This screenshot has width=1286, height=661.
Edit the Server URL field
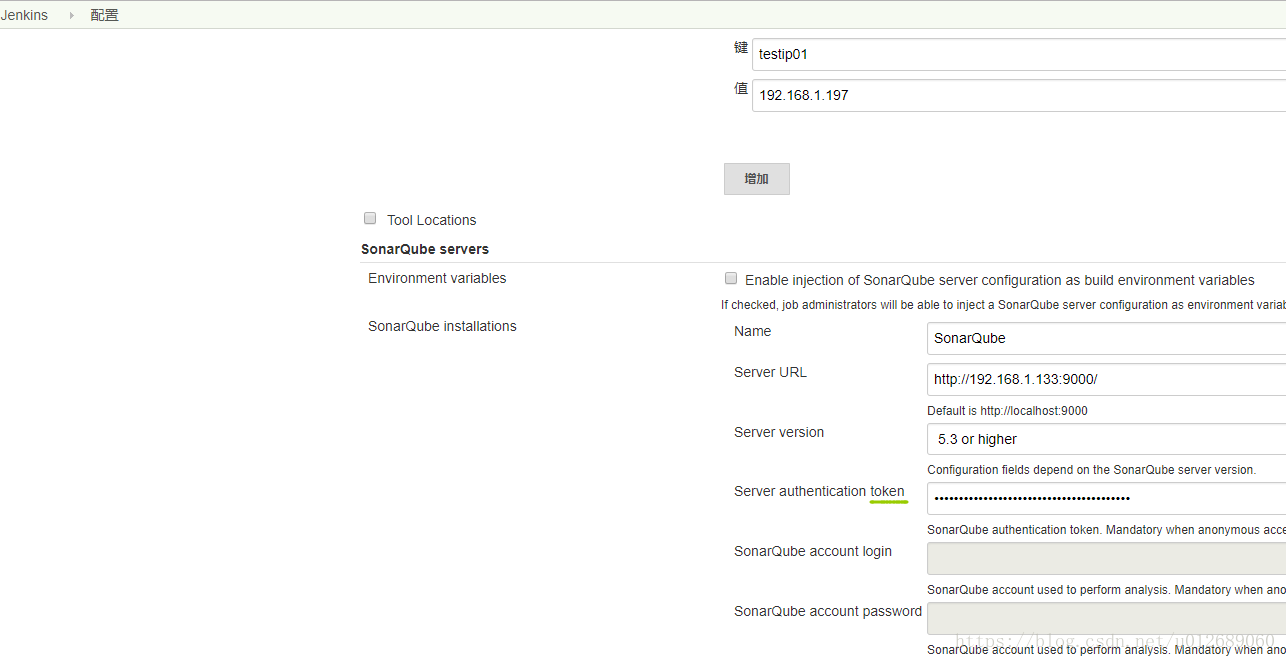pos(1106,379)
